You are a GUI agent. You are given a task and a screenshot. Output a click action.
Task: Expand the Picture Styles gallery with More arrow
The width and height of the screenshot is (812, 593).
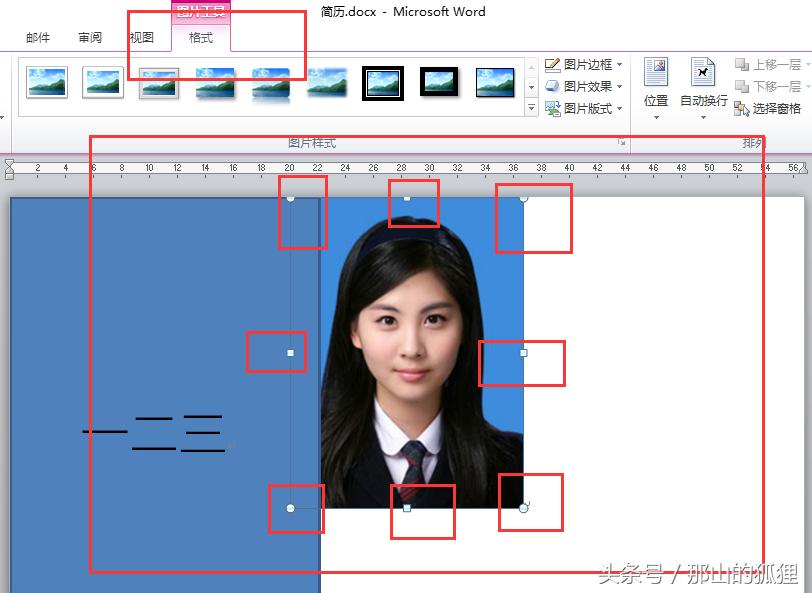point(532,108)
